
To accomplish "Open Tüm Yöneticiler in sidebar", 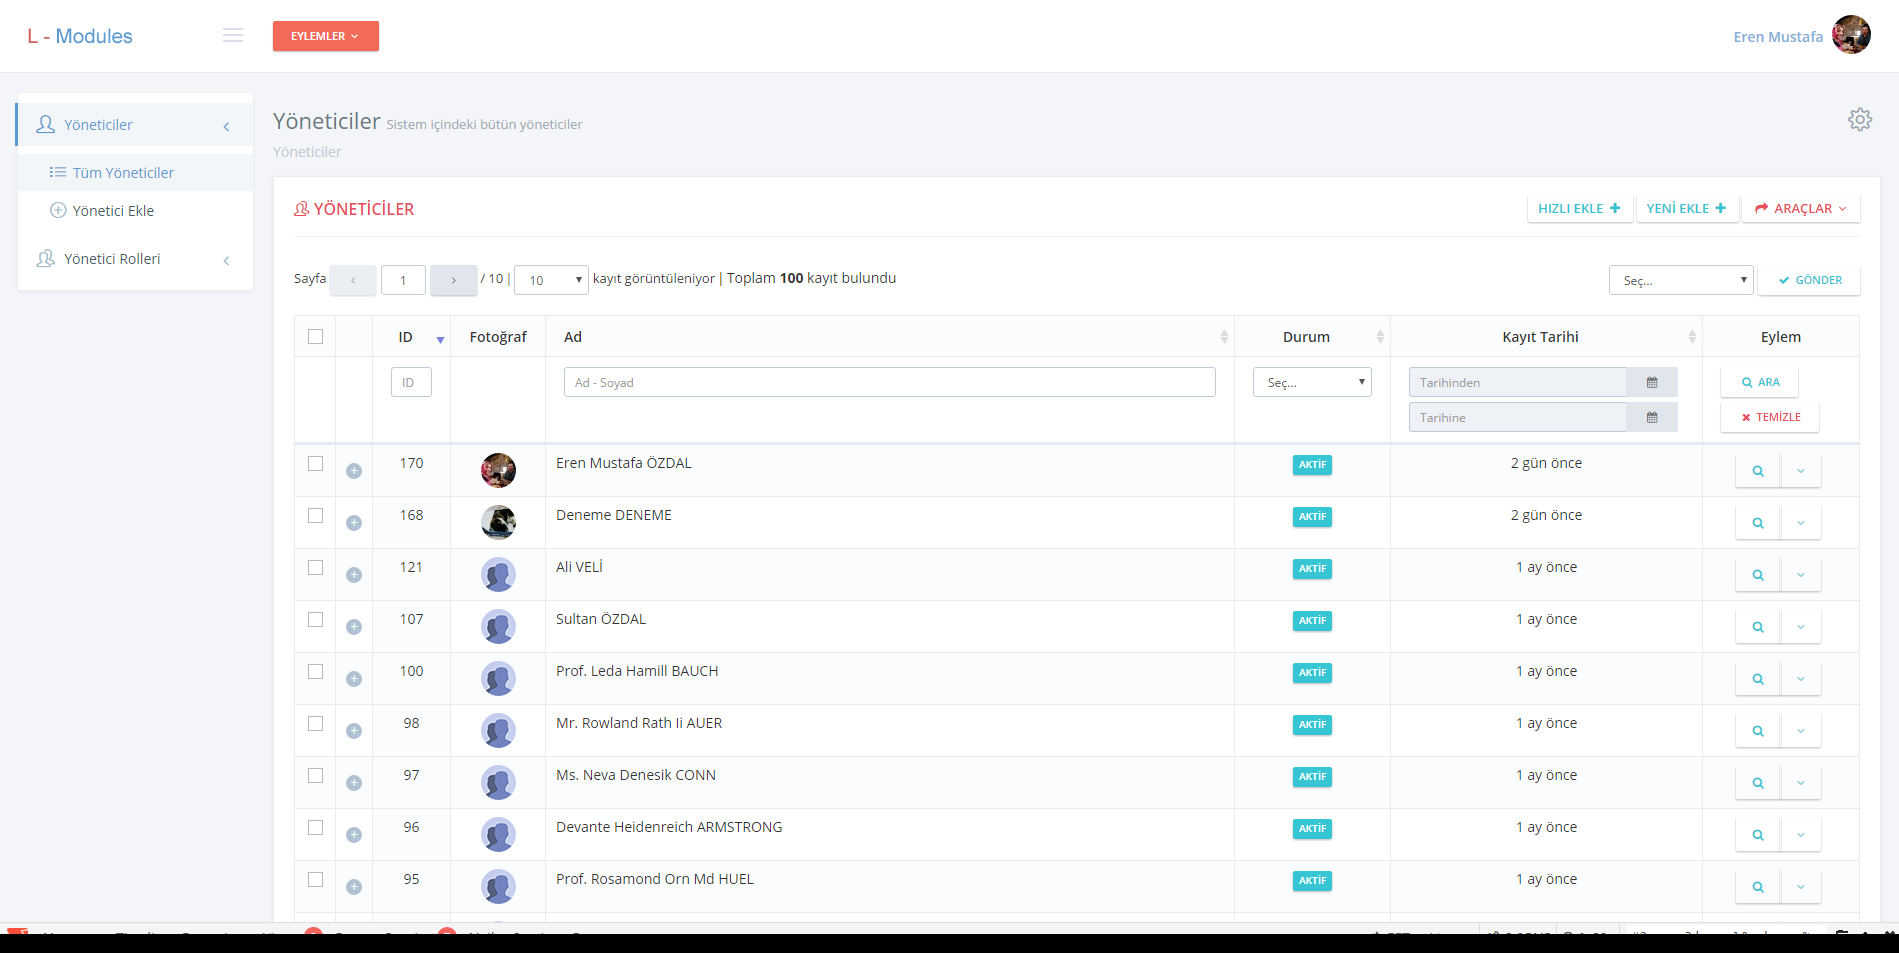I will point(135,173).
